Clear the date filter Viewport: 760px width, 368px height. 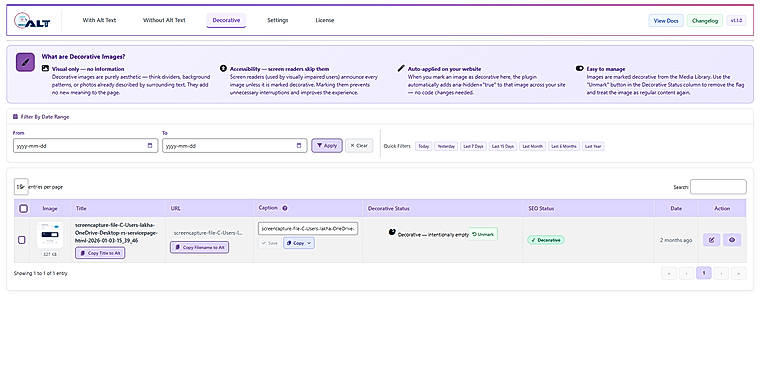click(359, 145)
